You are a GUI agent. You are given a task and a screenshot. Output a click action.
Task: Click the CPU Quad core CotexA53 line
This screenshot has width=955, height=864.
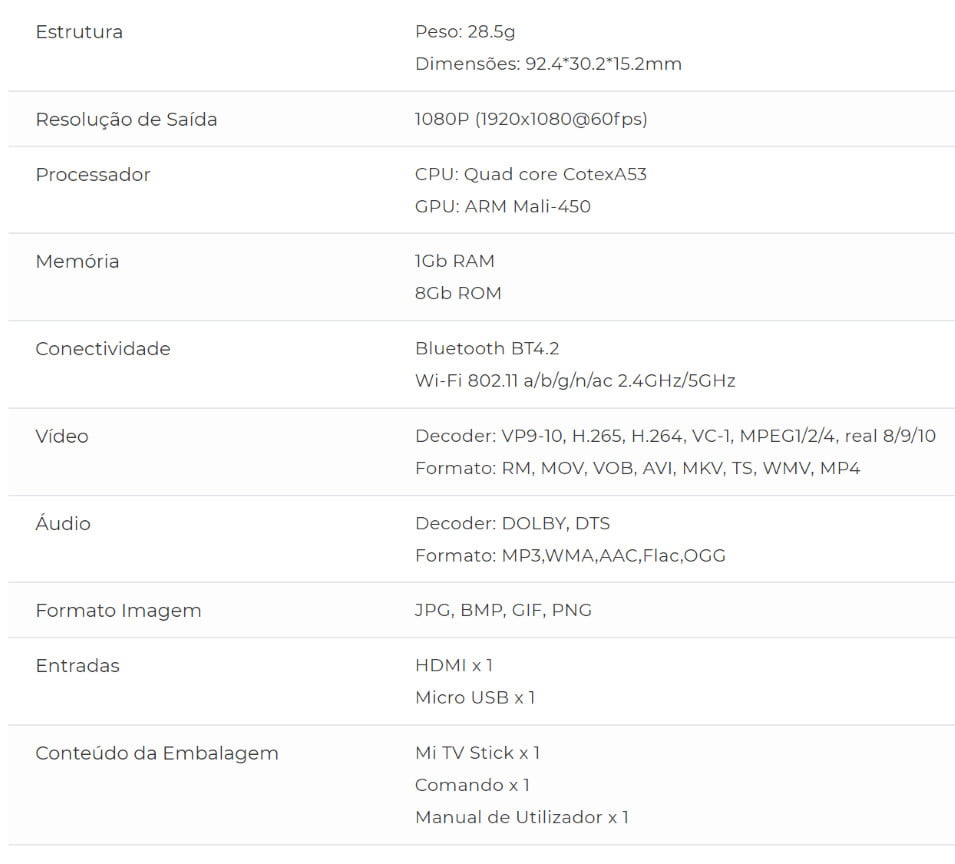pyautogui.click(x=531, y=174)
